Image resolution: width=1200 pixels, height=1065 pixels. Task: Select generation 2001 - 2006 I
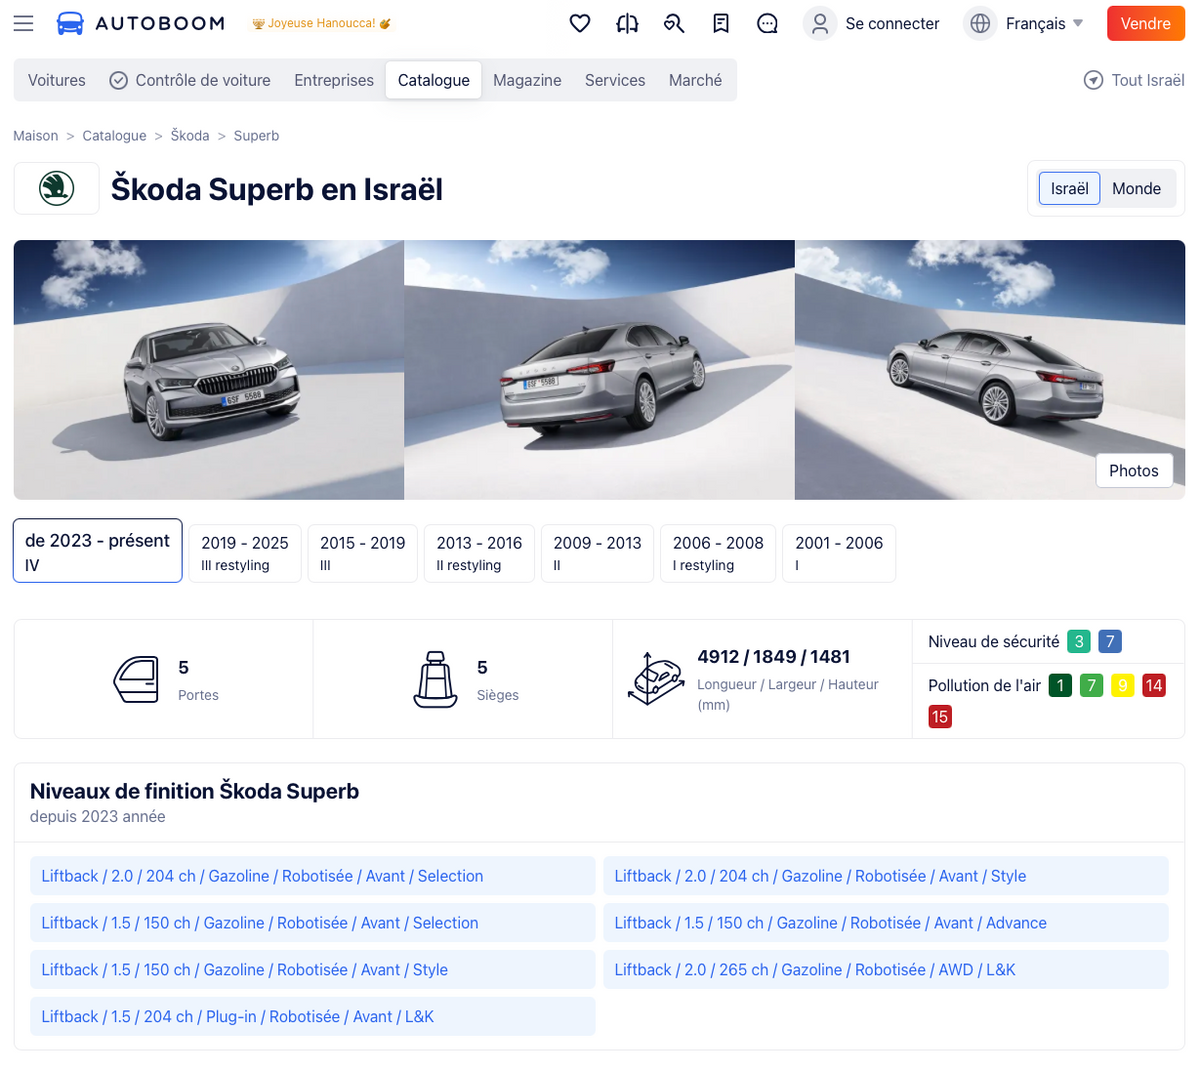click(839, 553)
